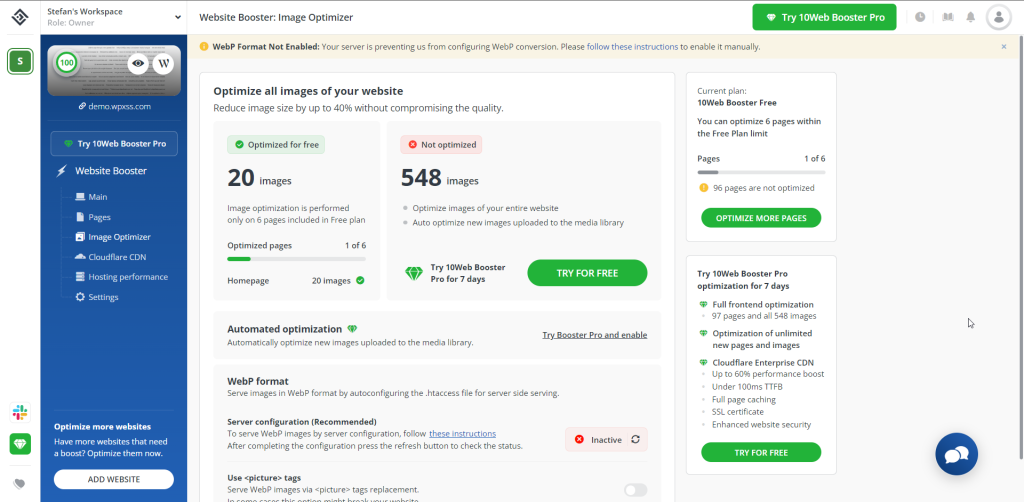Open the follow these instructions banner link
The image size is (1024, 502).
(x=632, y=47)
